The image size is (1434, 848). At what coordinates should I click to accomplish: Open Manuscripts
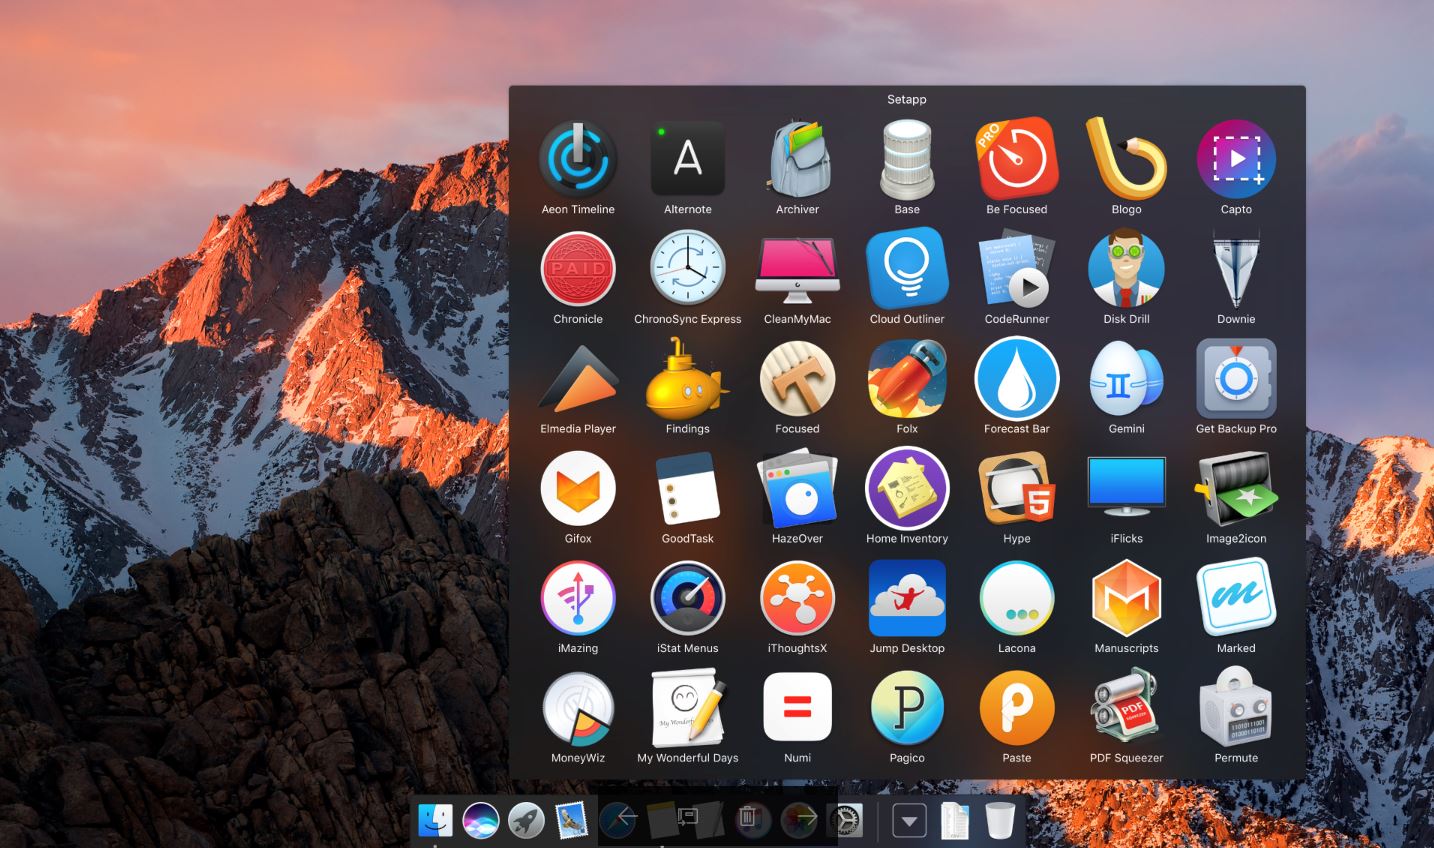pos(1127,598)
